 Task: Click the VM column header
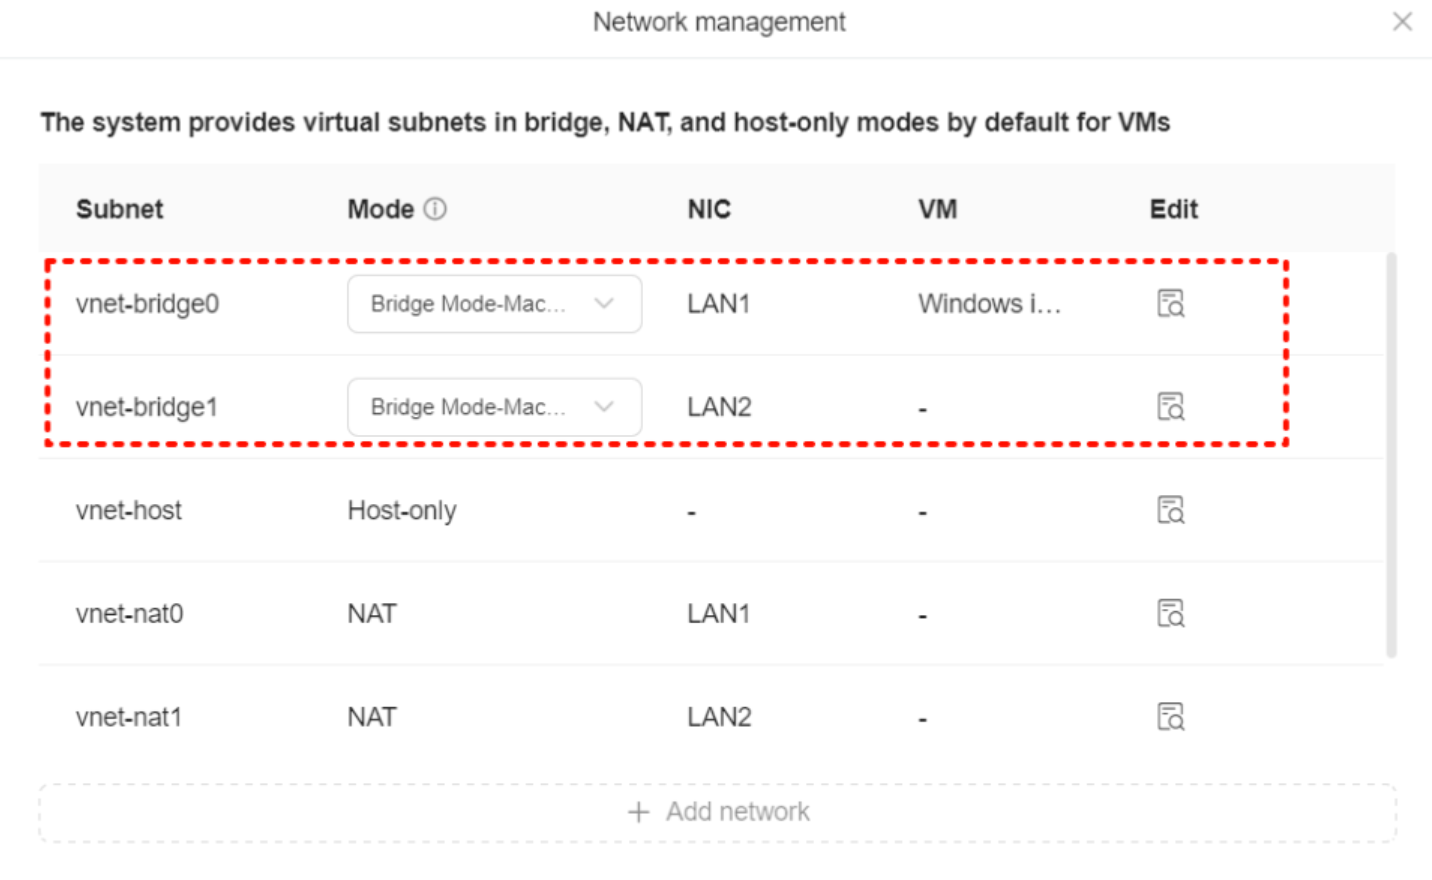tap(937, 209)
